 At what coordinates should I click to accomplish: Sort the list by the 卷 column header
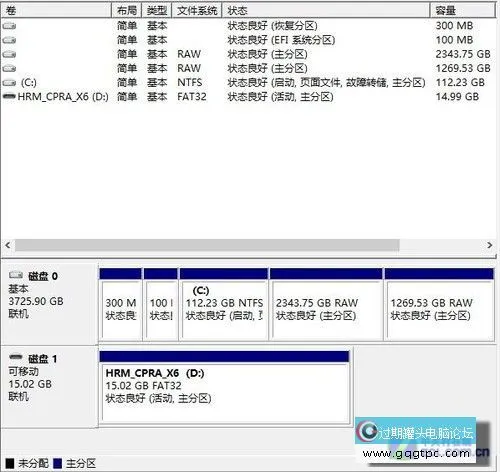pos(56,11)
